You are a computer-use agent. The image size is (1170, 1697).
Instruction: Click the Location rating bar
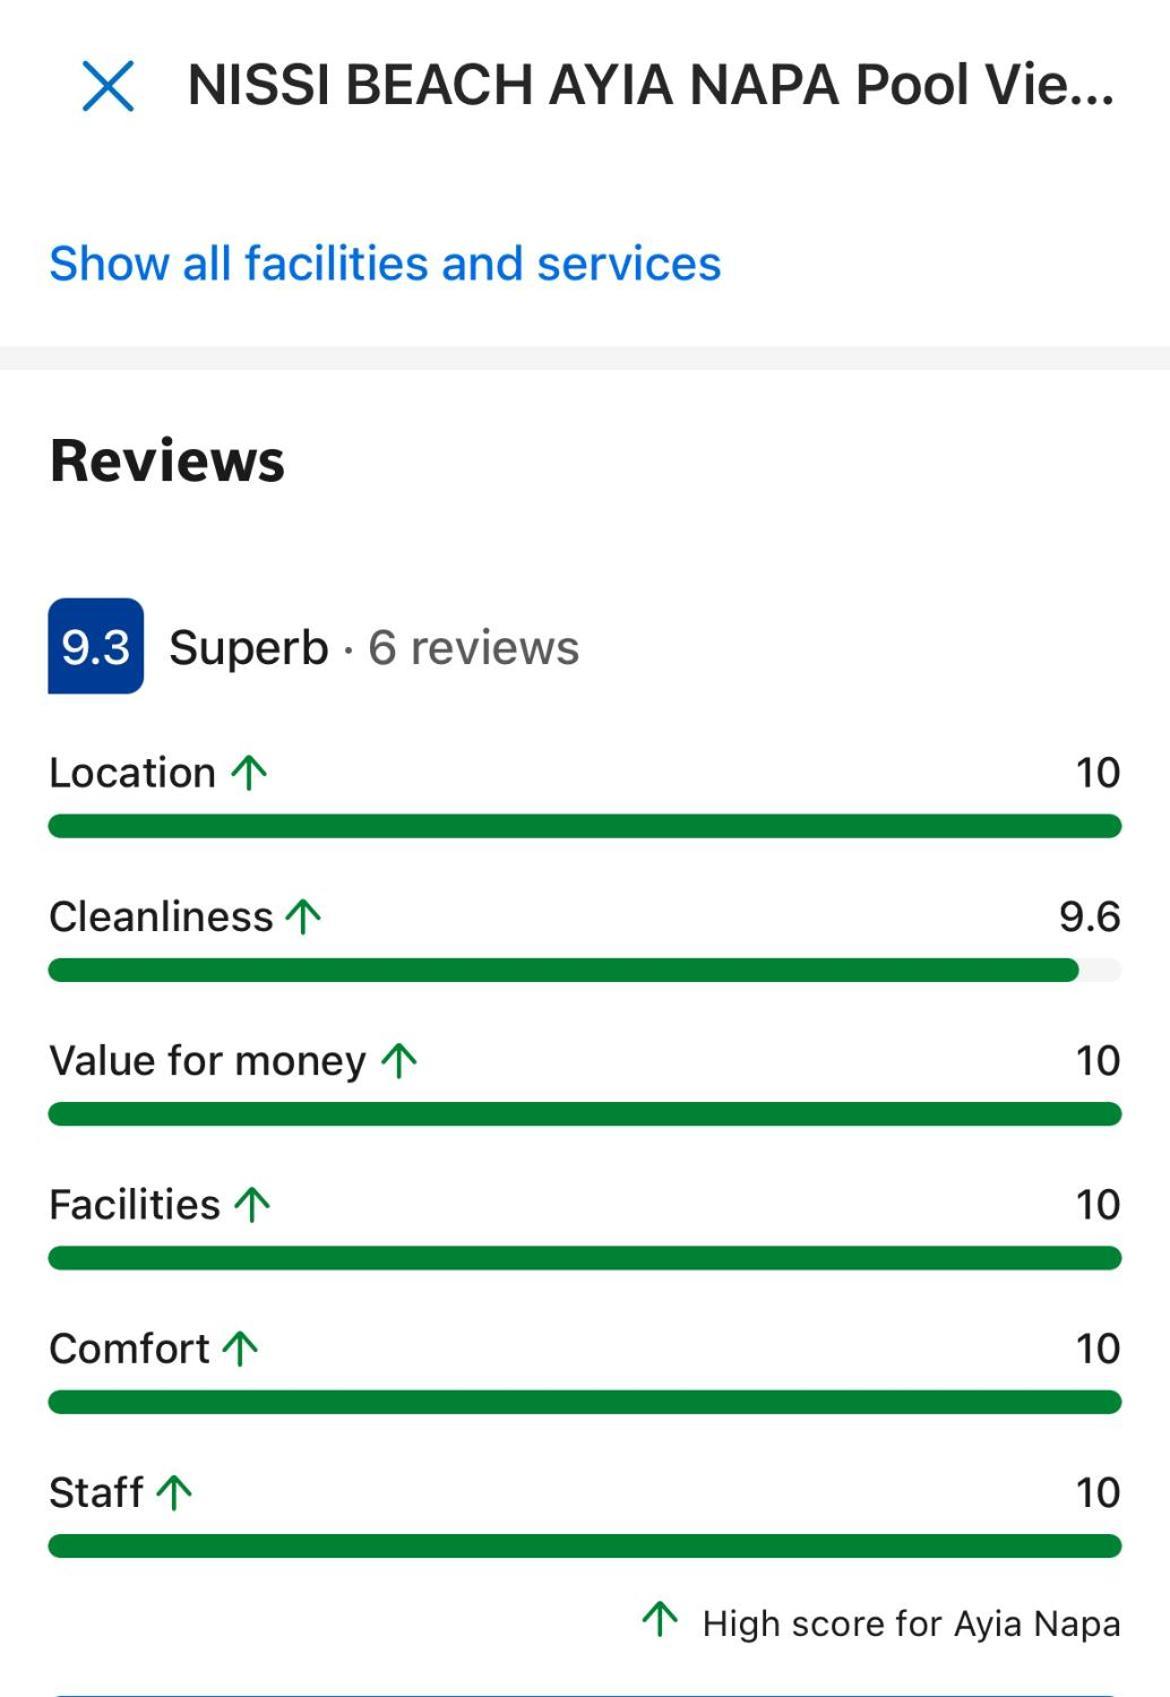coord(585,826)
